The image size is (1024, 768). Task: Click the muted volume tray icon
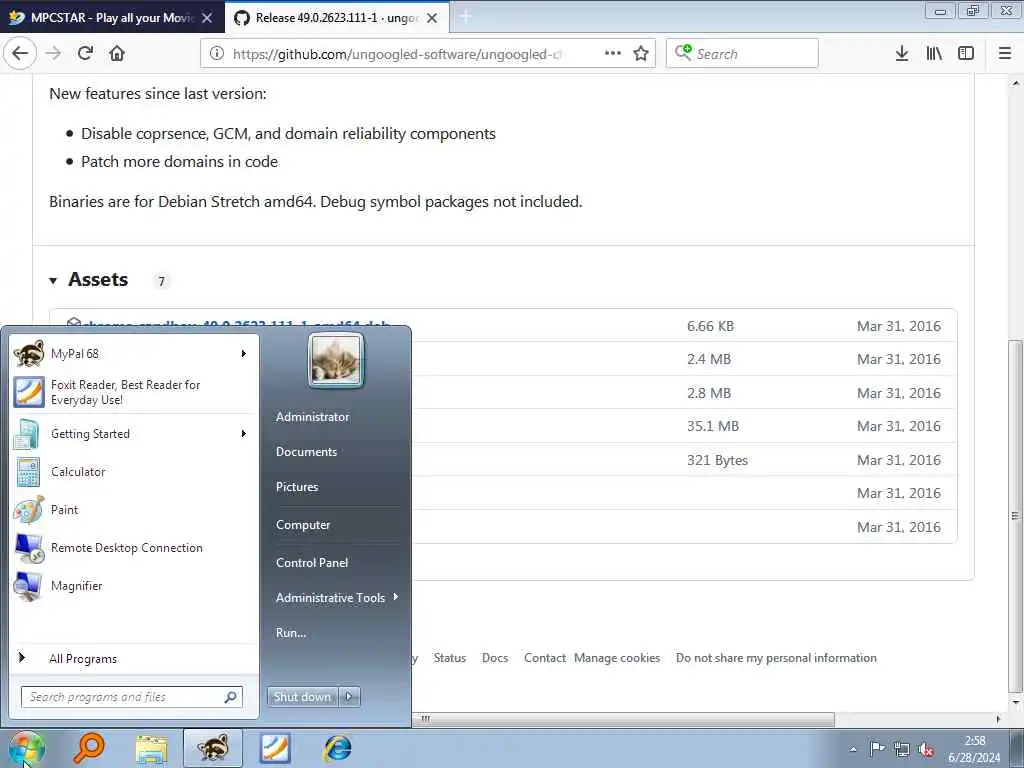coord(926,749)
